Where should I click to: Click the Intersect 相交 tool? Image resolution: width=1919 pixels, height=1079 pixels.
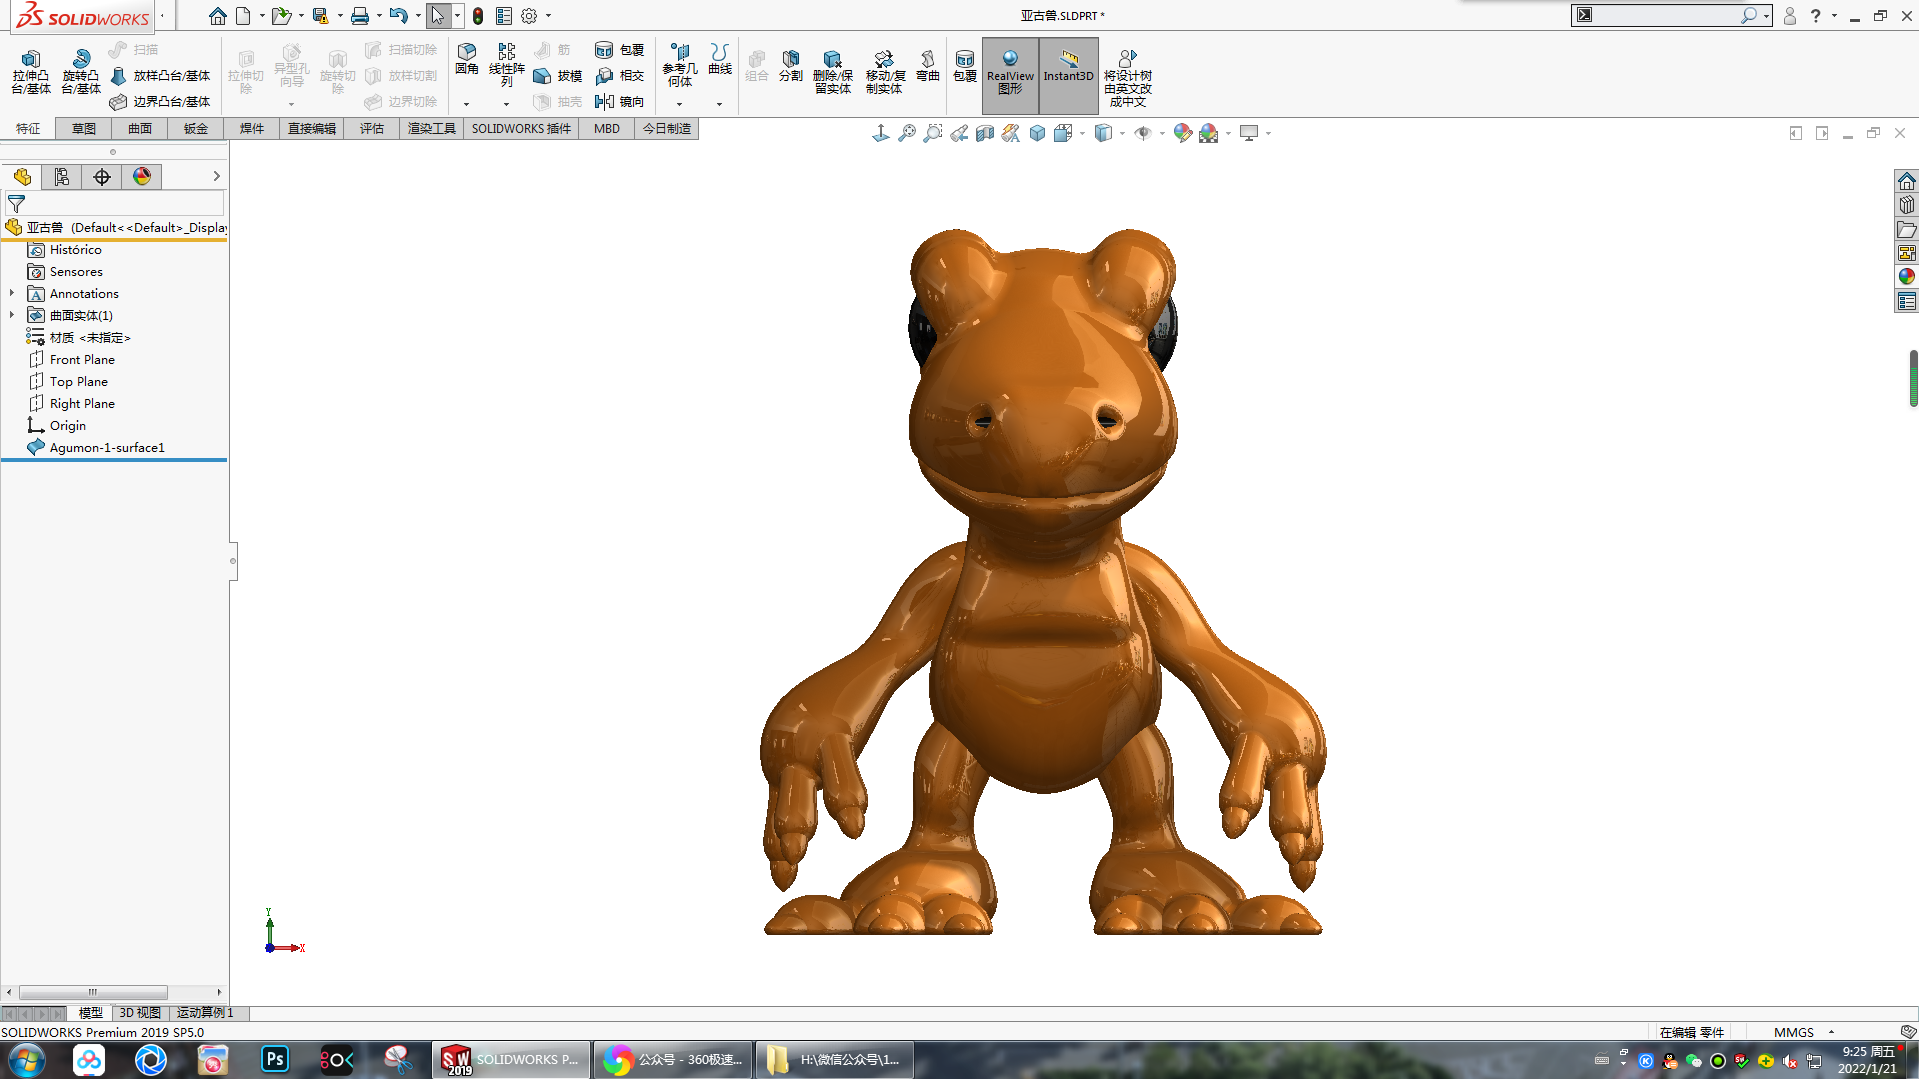click(620, 76)
